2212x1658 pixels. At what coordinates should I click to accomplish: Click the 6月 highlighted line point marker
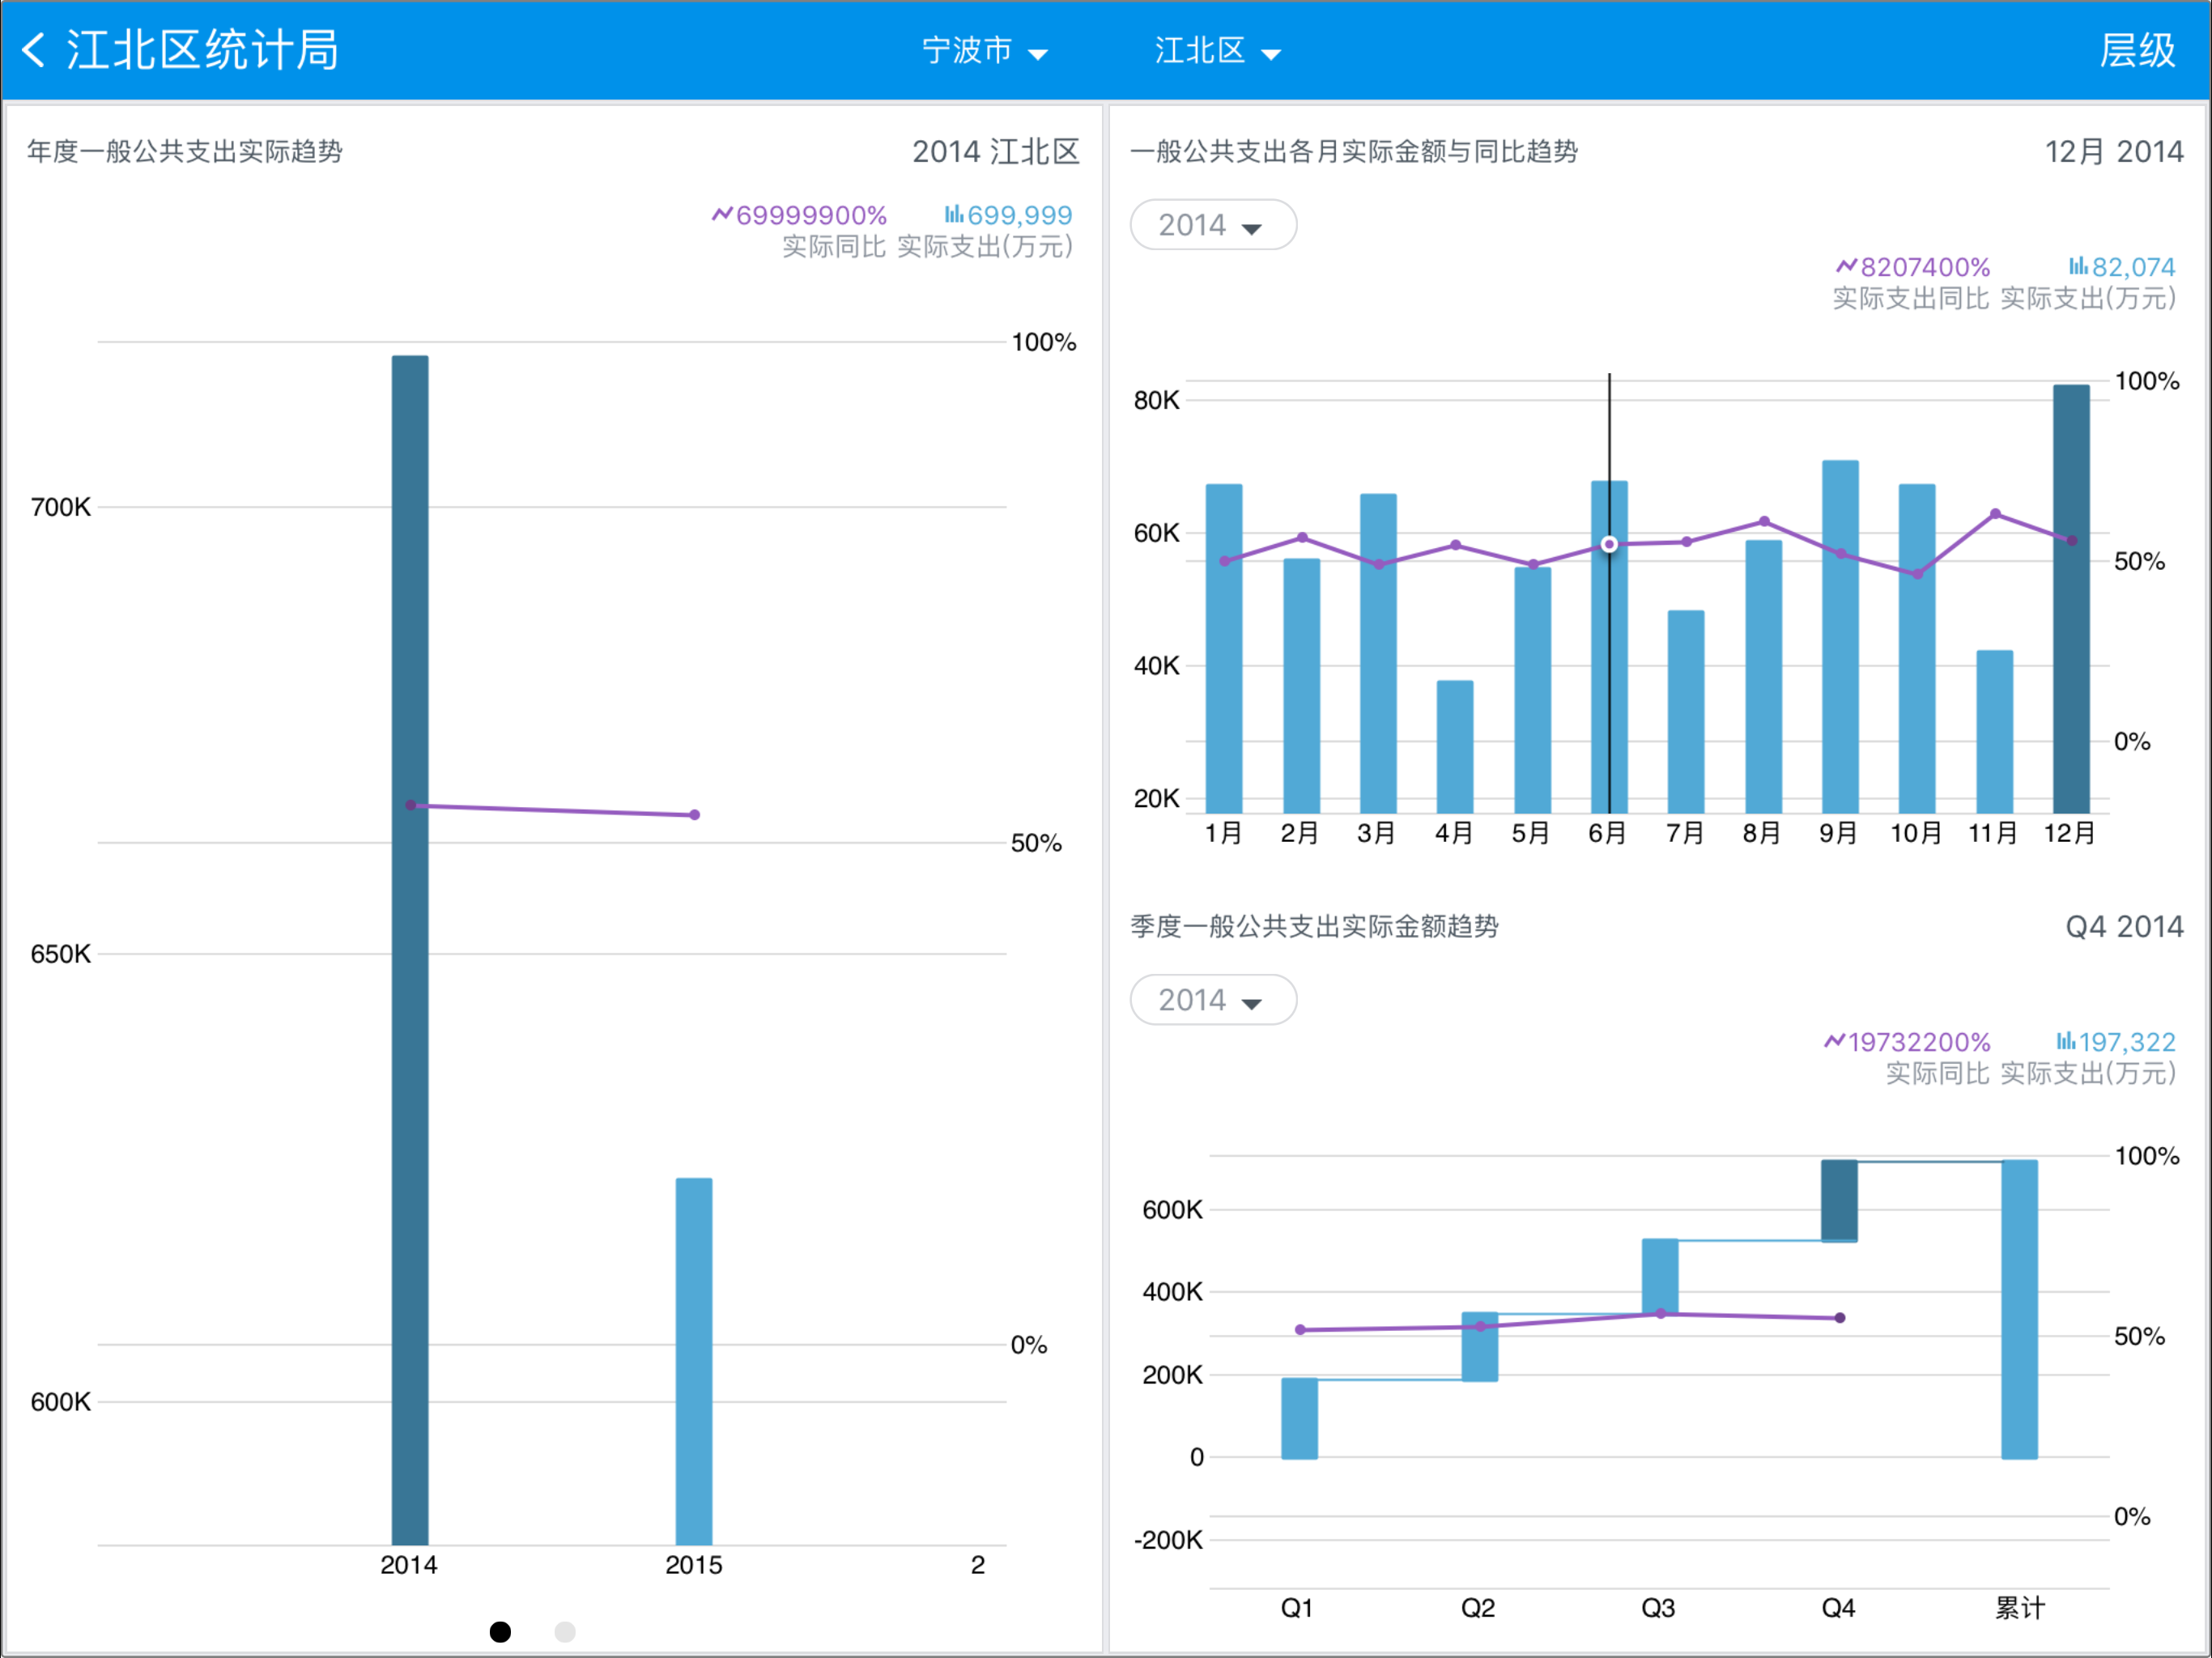pos(1609,544)
